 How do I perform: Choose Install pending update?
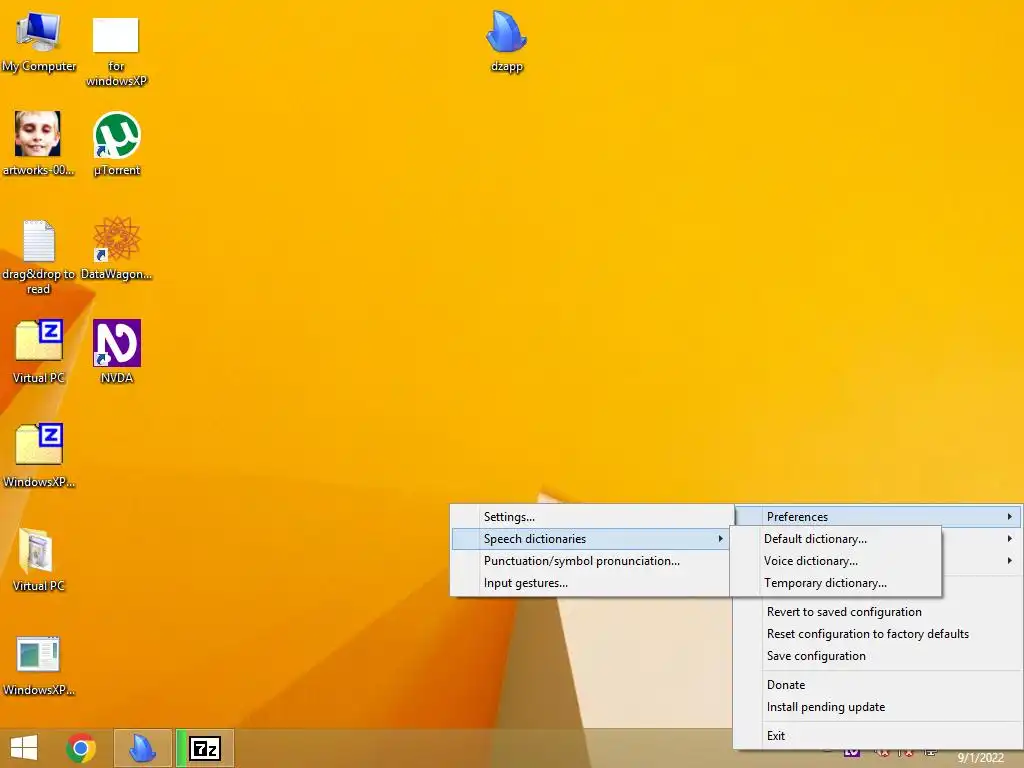(x=878, y=707)
